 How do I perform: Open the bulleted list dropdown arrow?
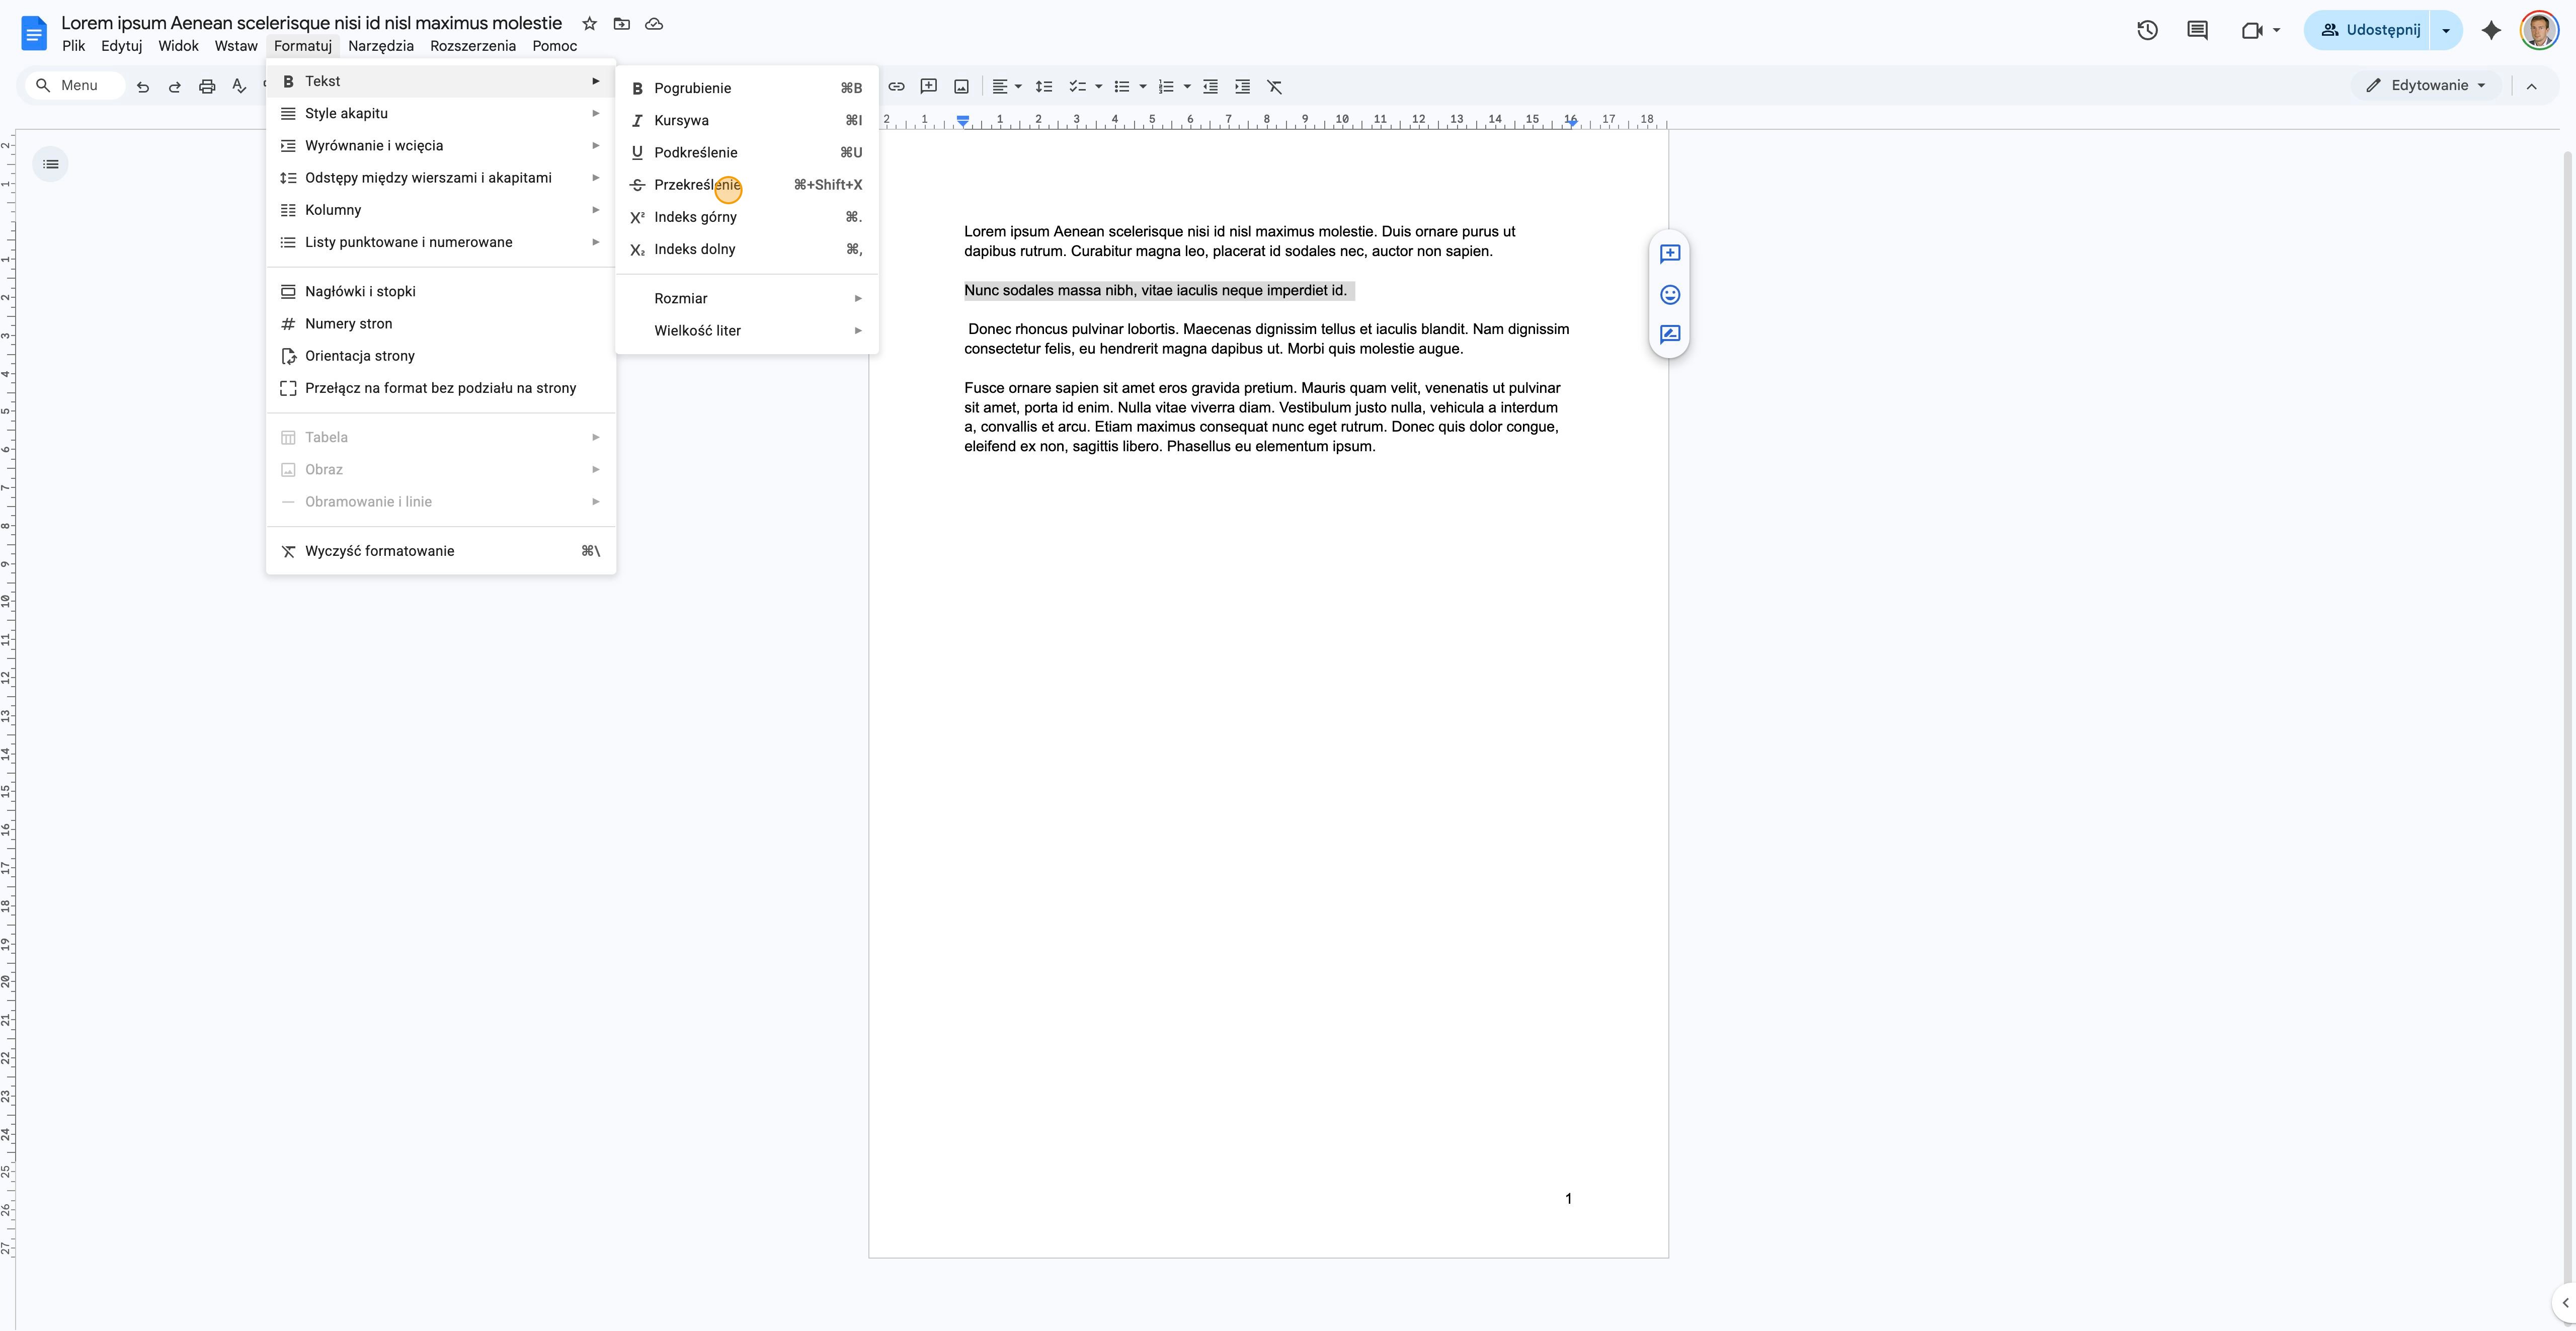(x=1142, y=87)
